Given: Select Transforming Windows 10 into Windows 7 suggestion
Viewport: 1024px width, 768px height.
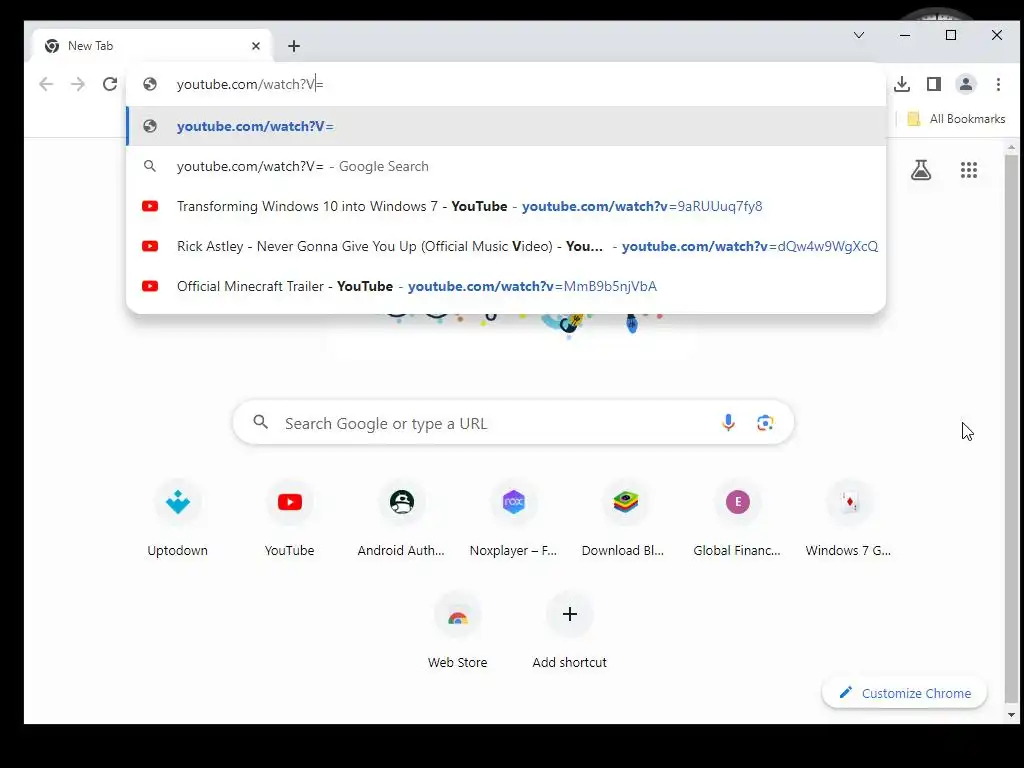Looking at the screenshot, I should pos(506,206).
